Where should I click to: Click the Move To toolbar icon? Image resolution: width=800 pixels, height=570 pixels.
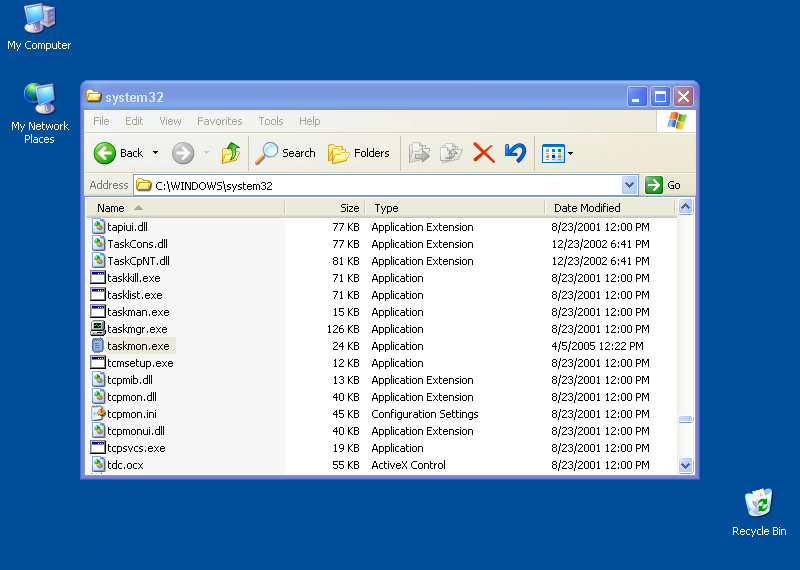tap(419, 153)
